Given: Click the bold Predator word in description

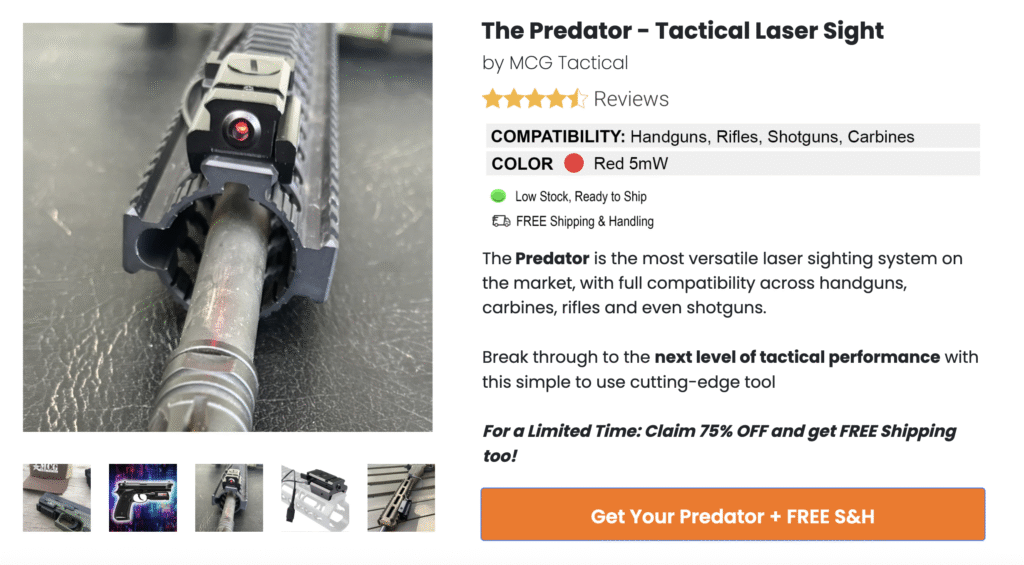Looking at the screenshot, I should 552,258.
